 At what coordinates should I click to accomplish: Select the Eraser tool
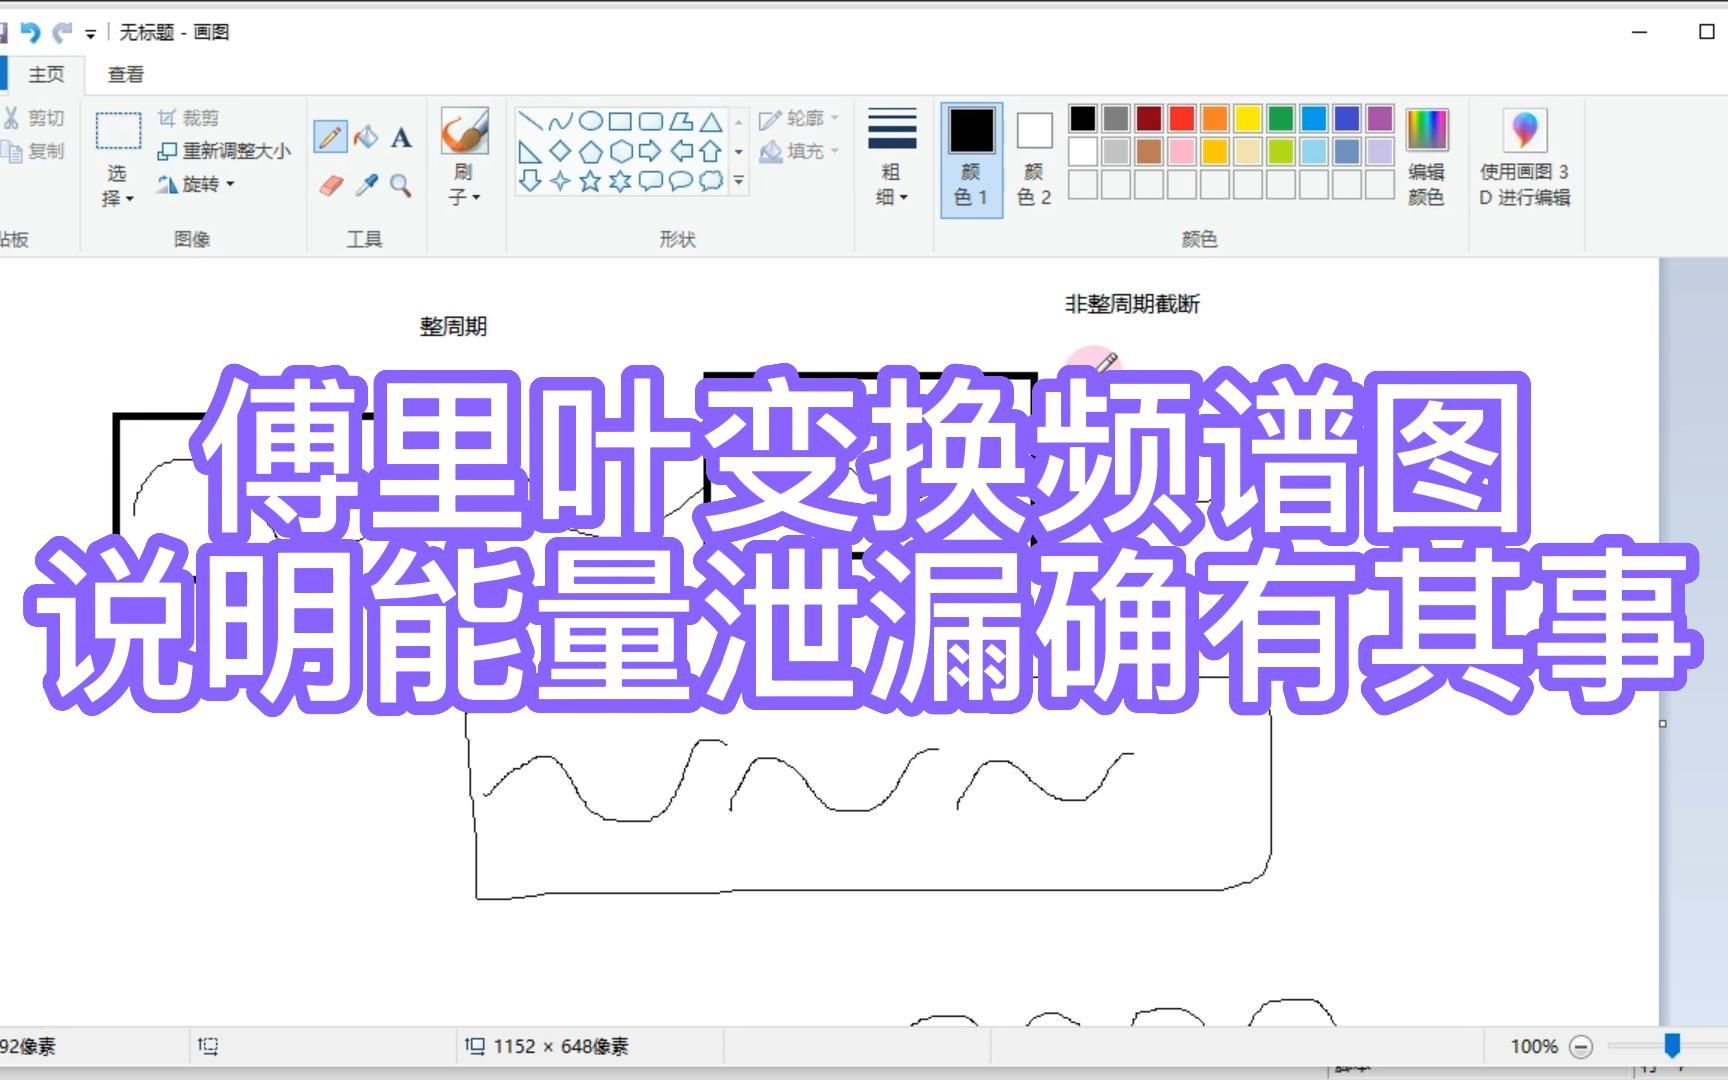331,185
